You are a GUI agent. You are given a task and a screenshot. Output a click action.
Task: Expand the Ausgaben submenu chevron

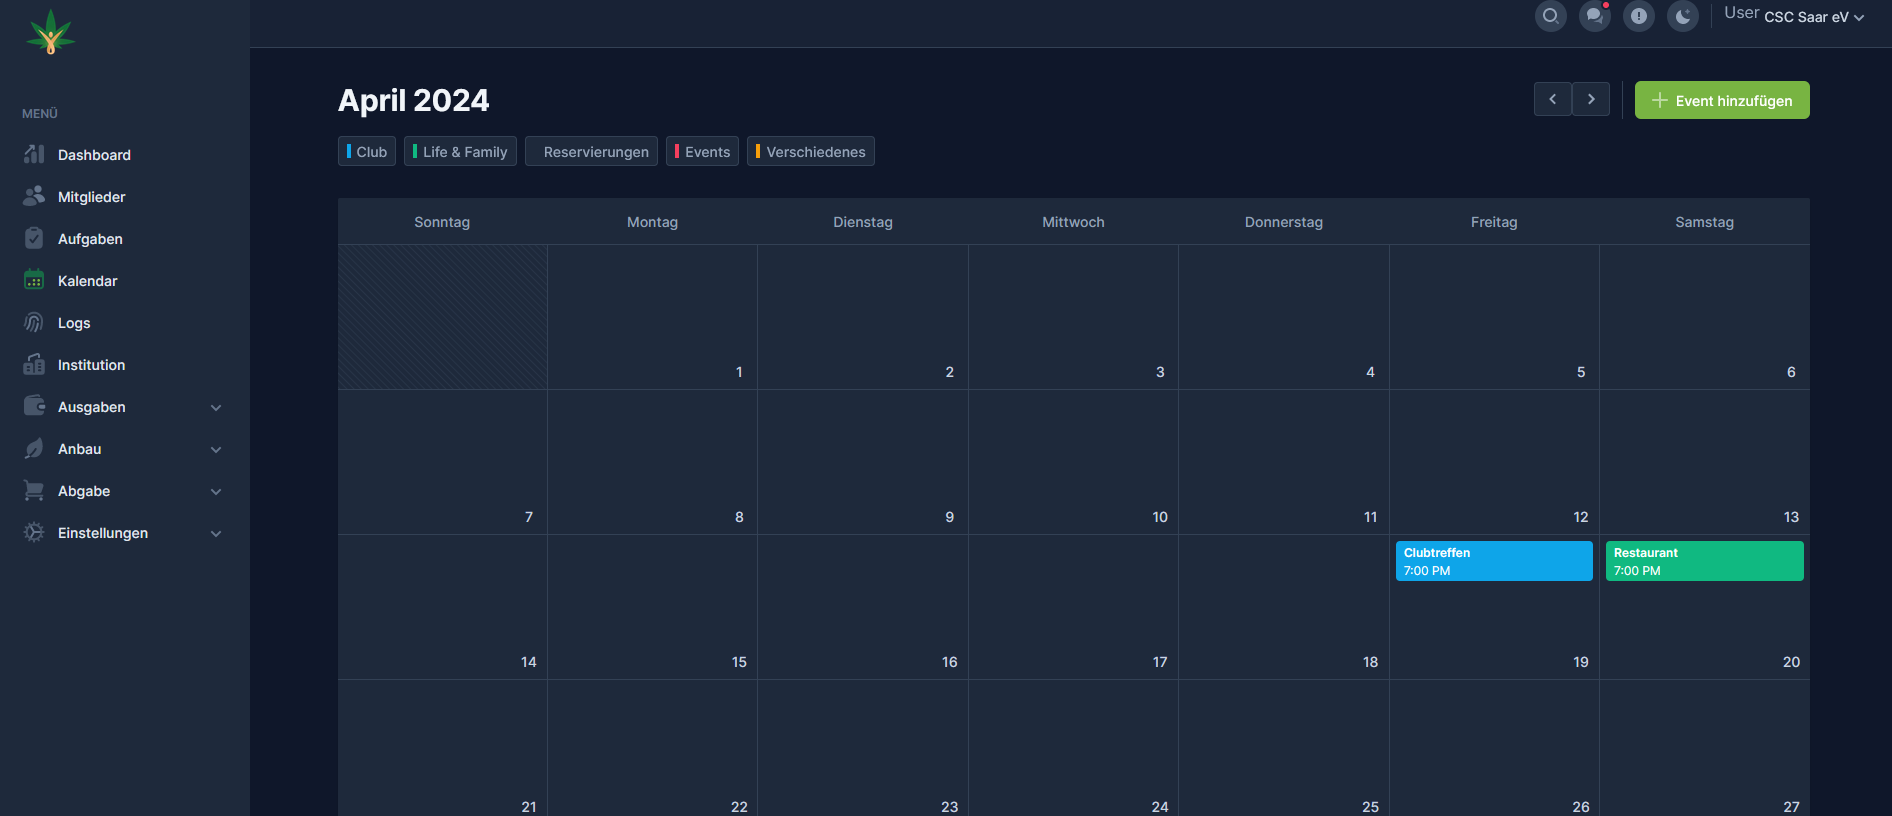(216, 408)
